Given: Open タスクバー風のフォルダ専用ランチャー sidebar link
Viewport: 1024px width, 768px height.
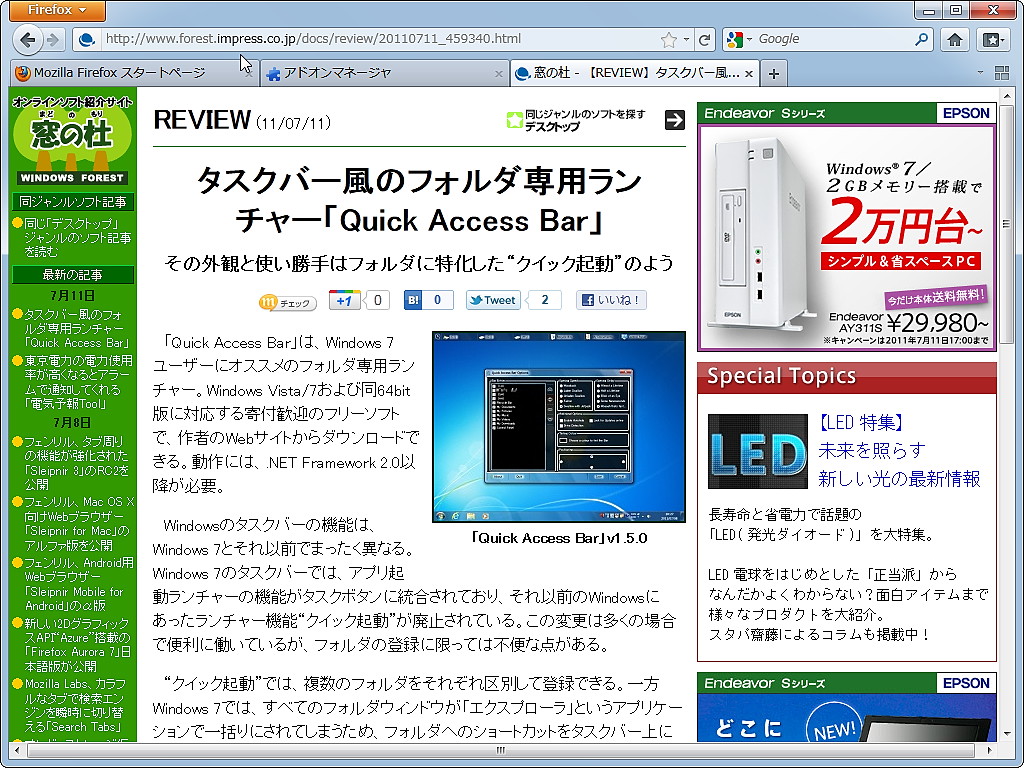Looking at the screenshot, I should pos(76,328).
